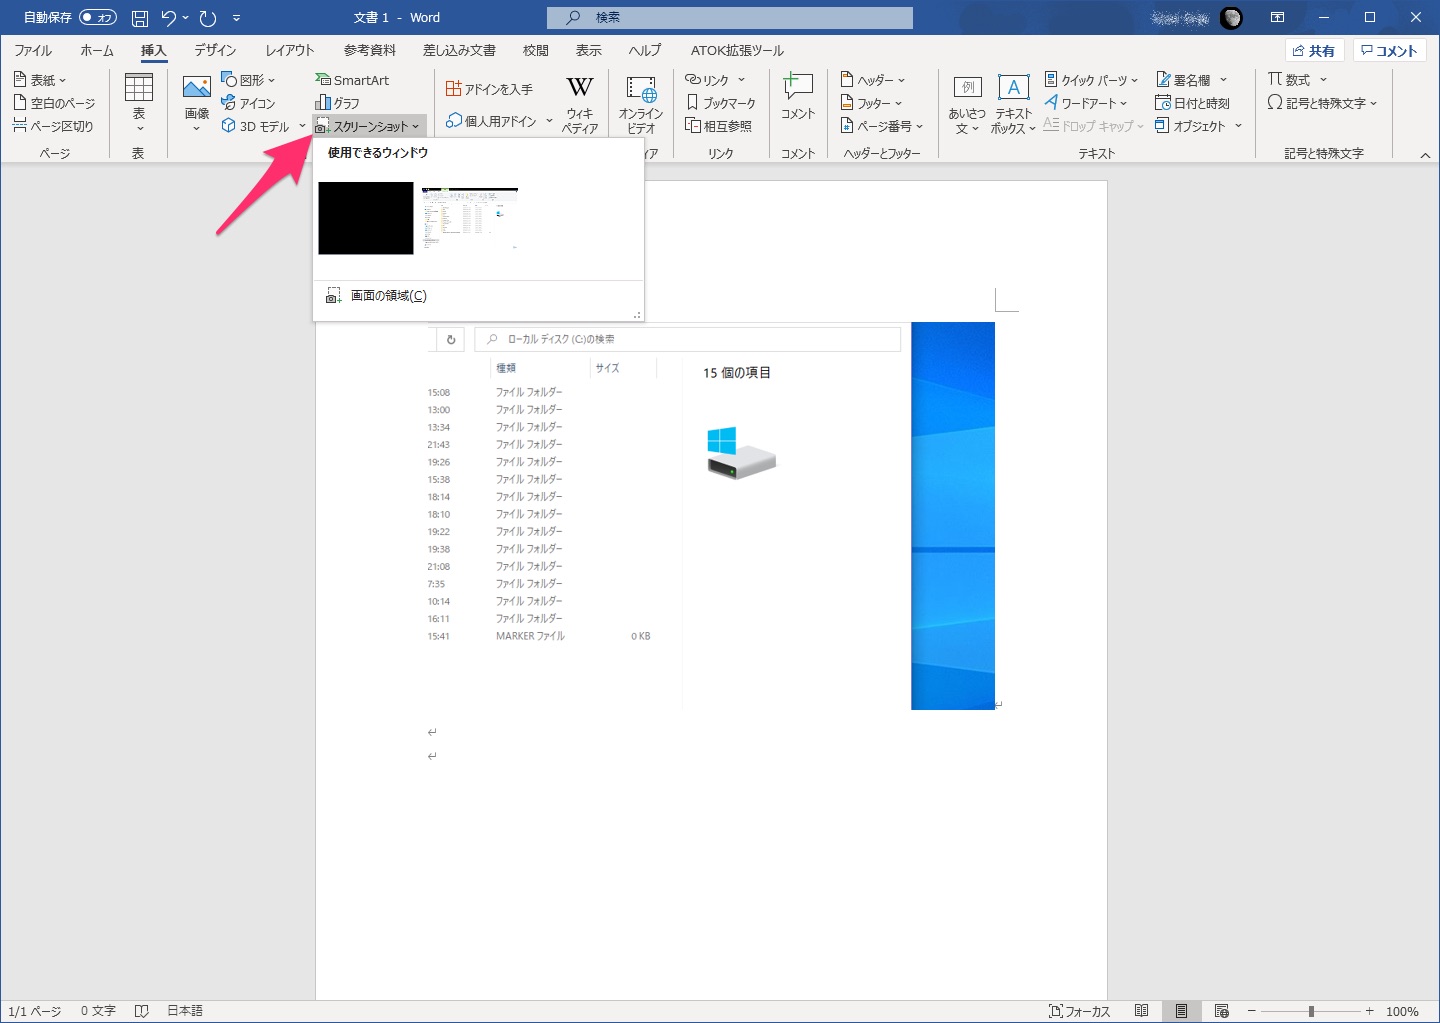Collapse the ribbon with the chevron
Image resolution: width=1440 pixels, height=1023 pixels.
pos(1425,155)
